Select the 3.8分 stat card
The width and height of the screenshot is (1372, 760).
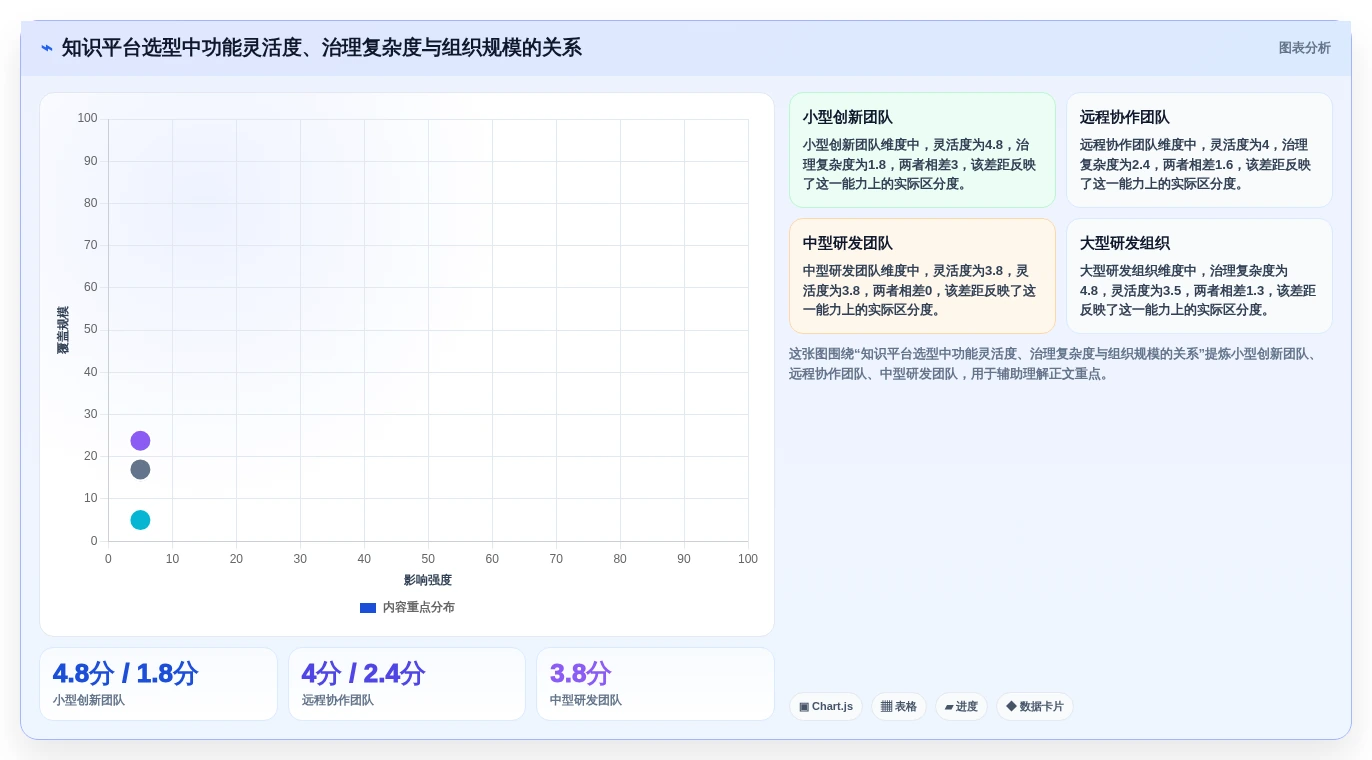click(655, 684)
